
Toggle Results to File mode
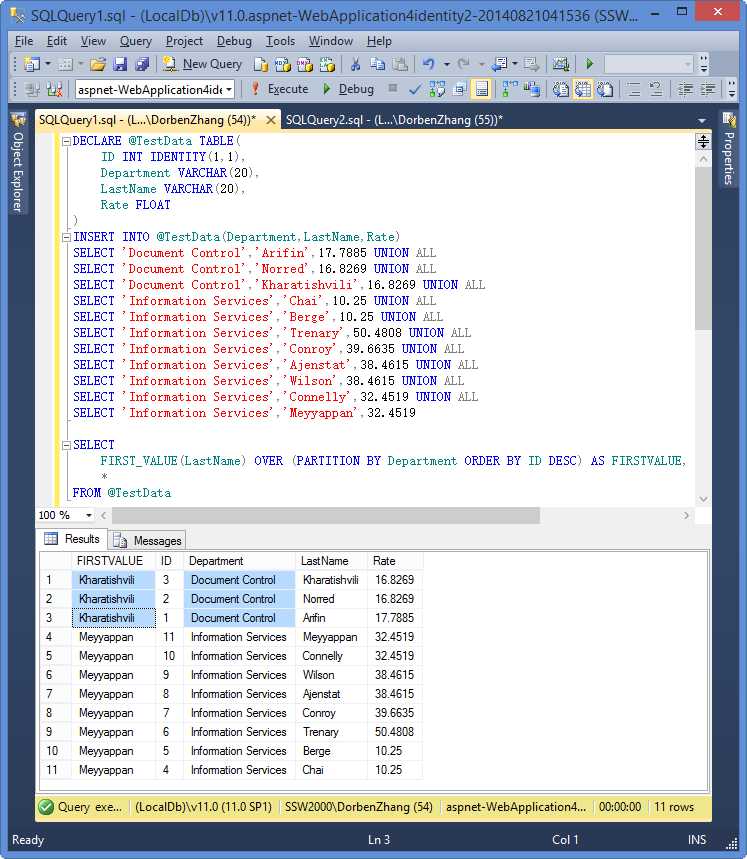click(605, 89)
